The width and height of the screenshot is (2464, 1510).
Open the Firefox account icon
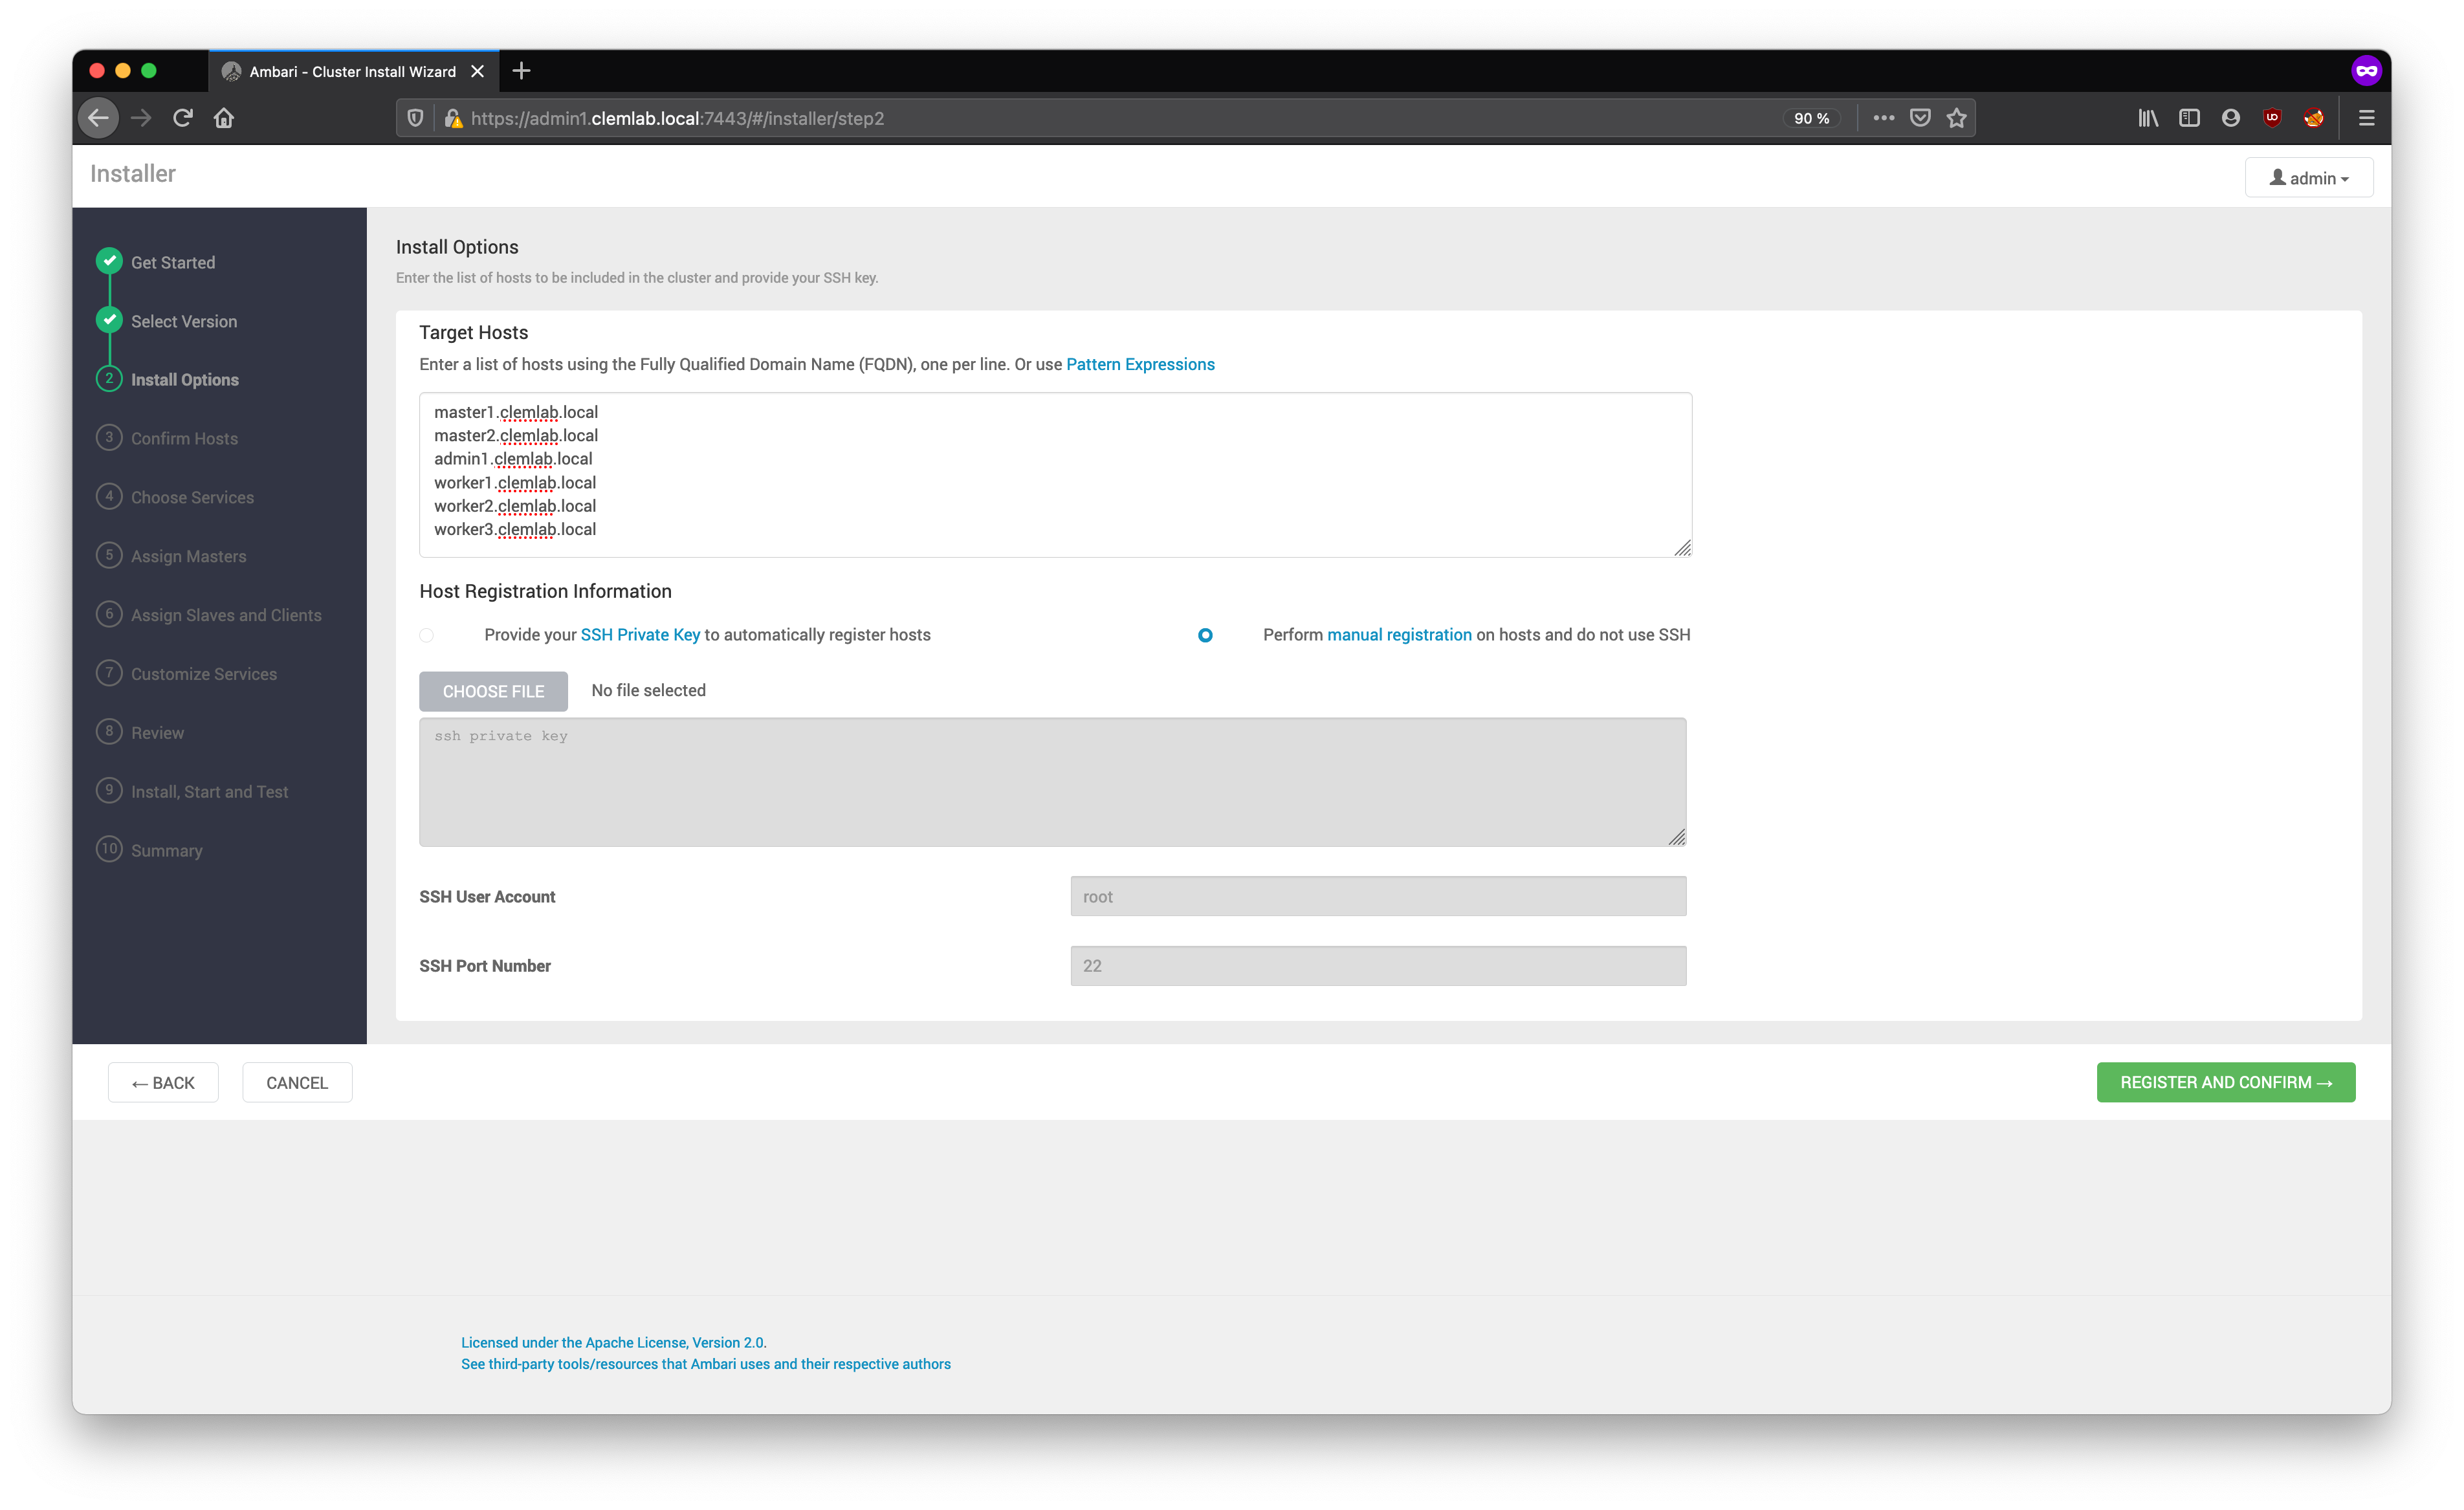click(2230, 118)
